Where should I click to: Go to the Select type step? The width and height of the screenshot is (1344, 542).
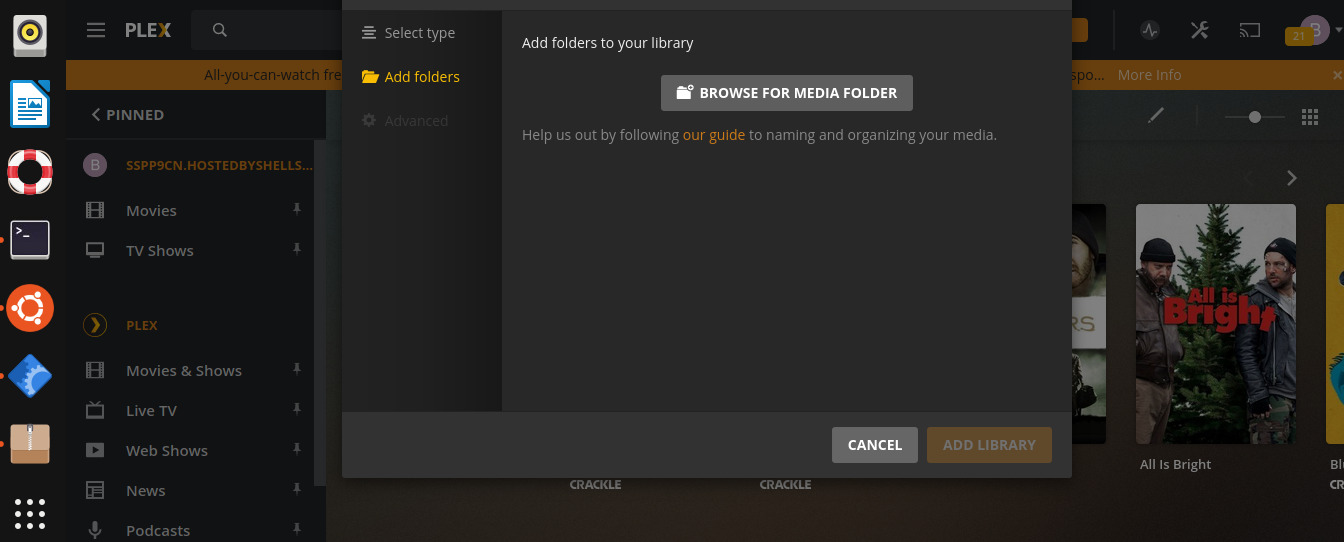pos(419,33)
